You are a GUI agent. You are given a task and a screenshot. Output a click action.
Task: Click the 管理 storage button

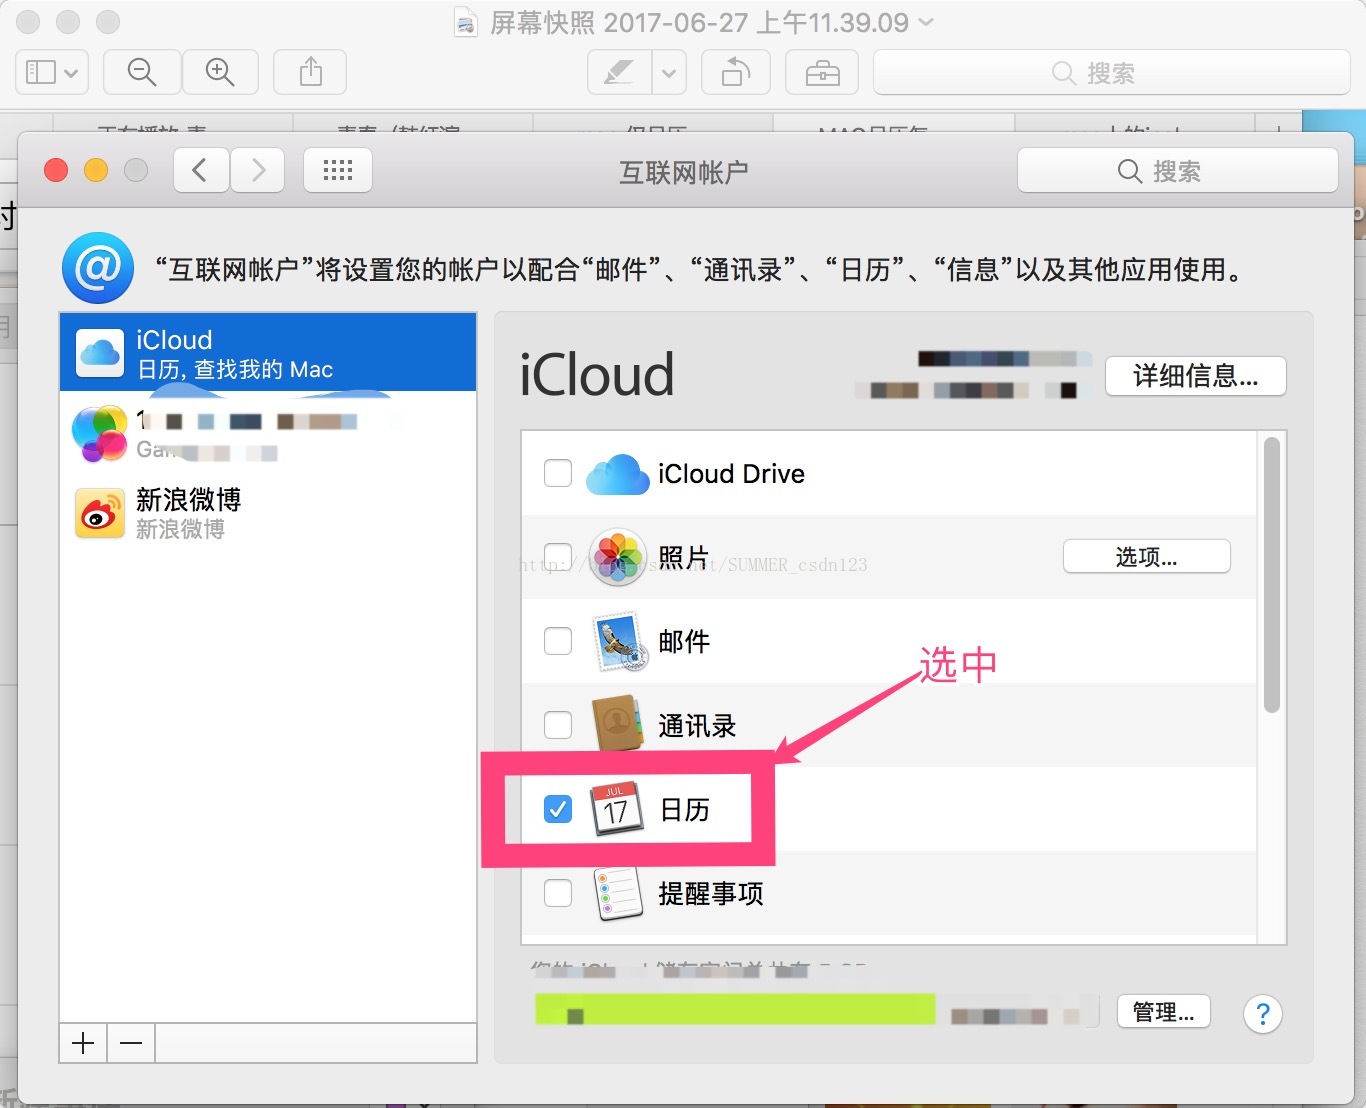click(1163, 1012)
